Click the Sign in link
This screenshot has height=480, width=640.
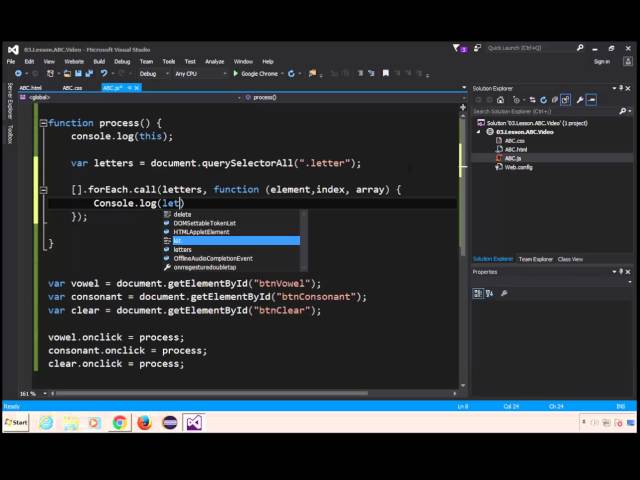click(602, 62)
